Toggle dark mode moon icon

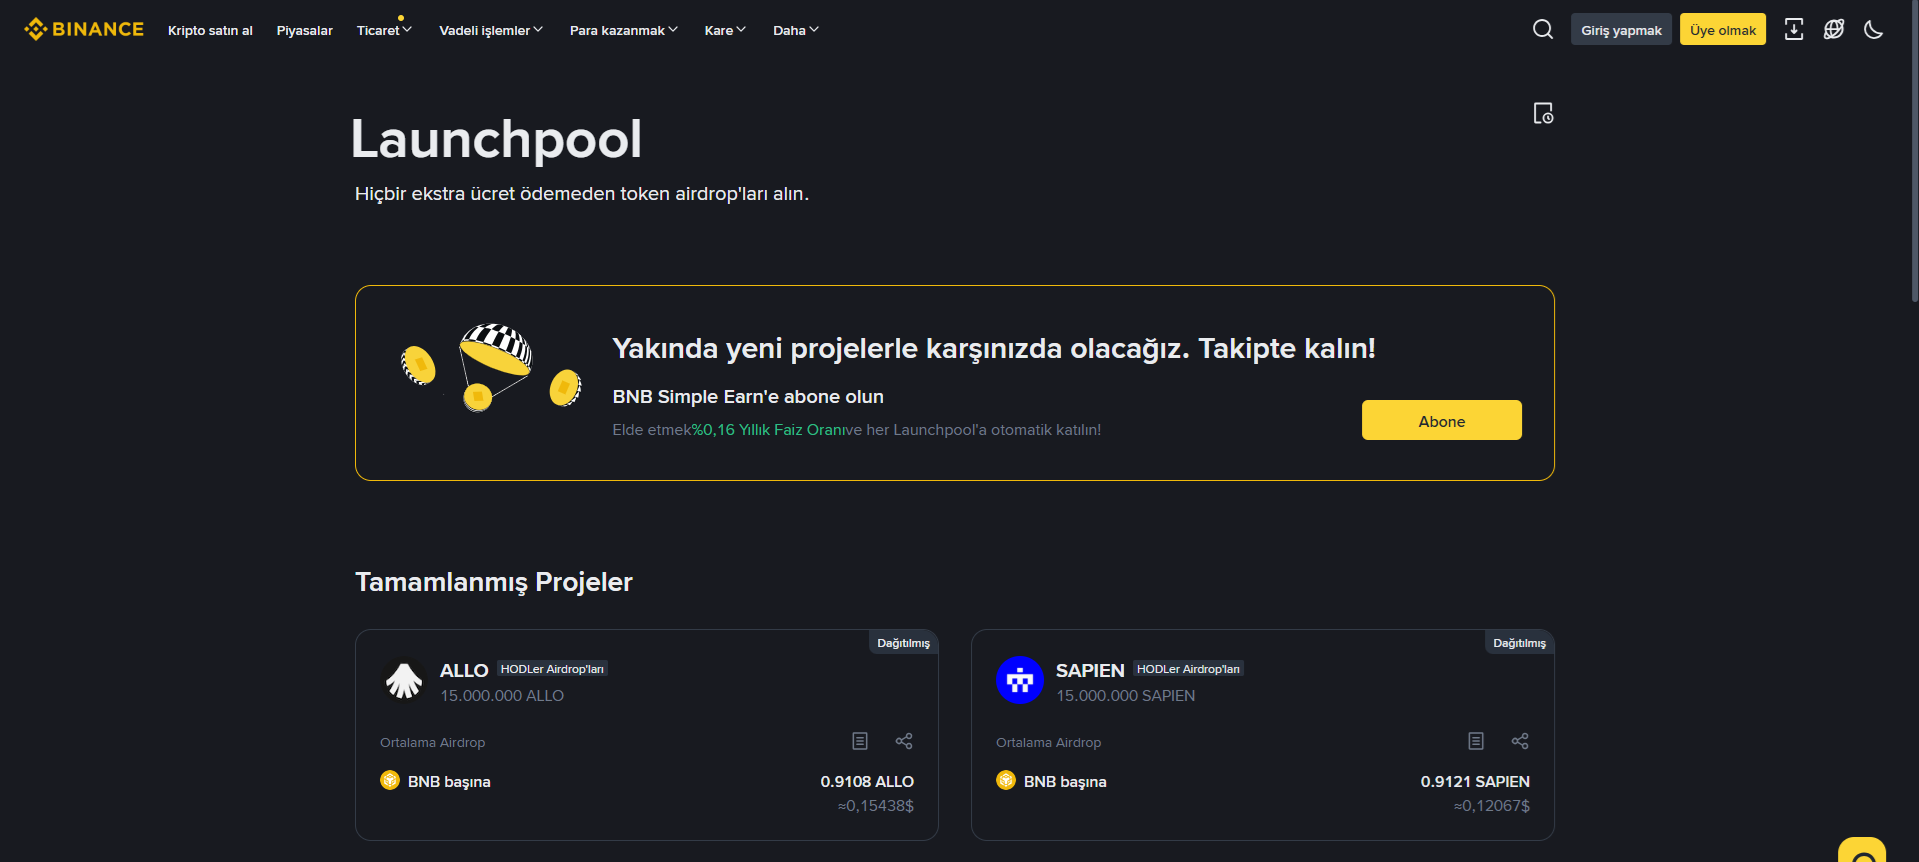point(1874,29)
